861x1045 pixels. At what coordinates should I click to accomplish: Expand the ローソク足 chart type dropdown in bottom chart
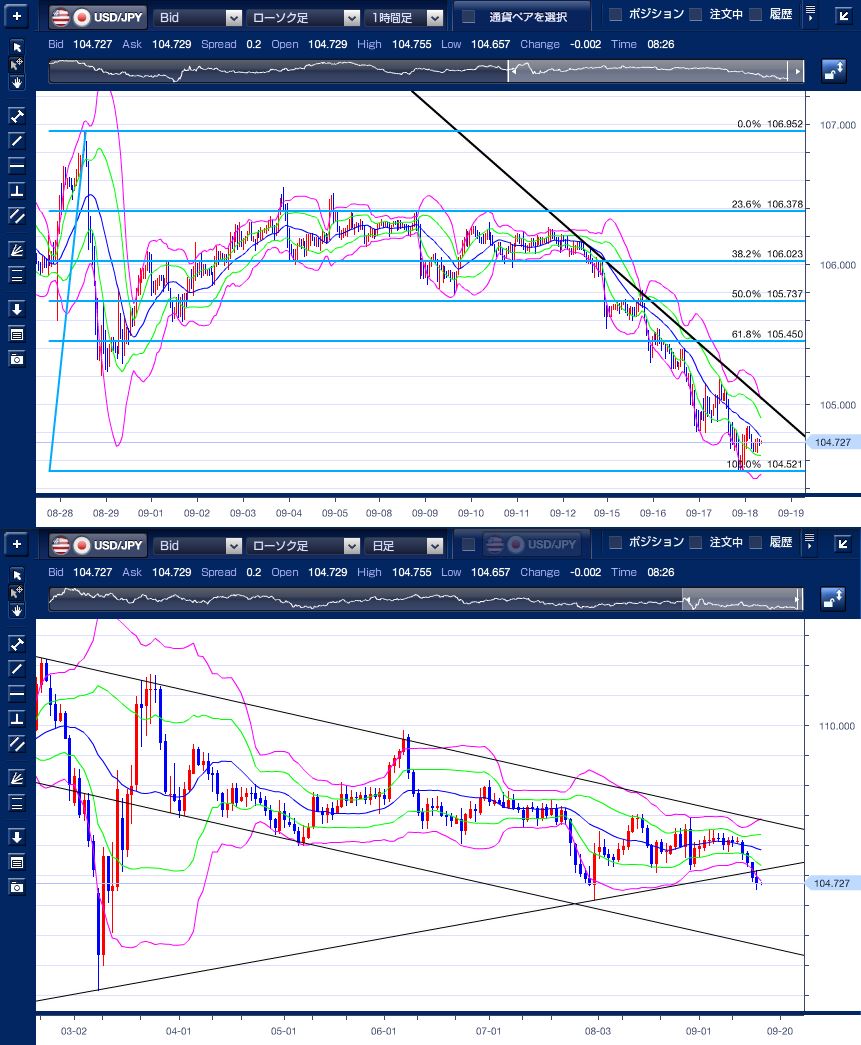pos(304,545)
